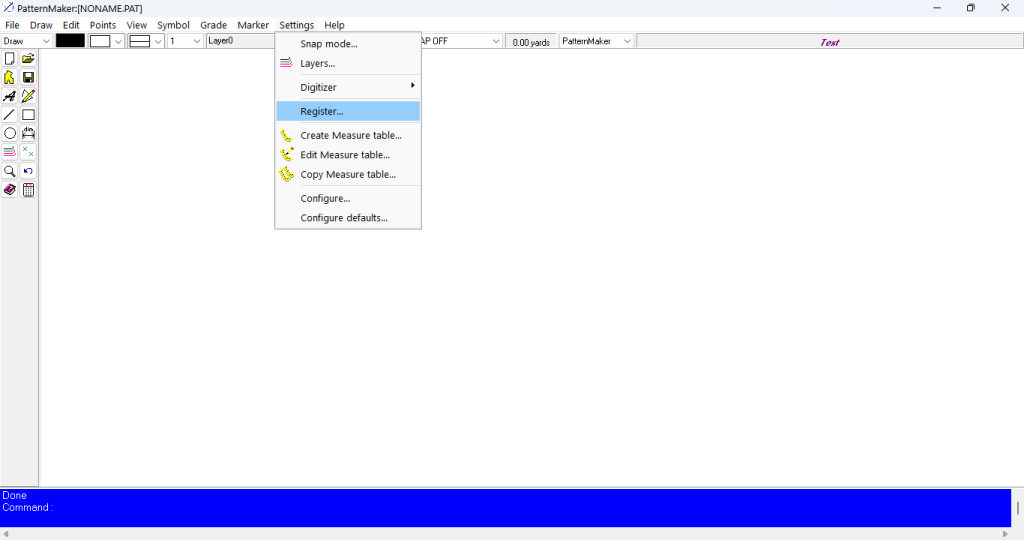
Task: Click the Layer0 field
Action: pyautogui.click(x=240, y=41)
